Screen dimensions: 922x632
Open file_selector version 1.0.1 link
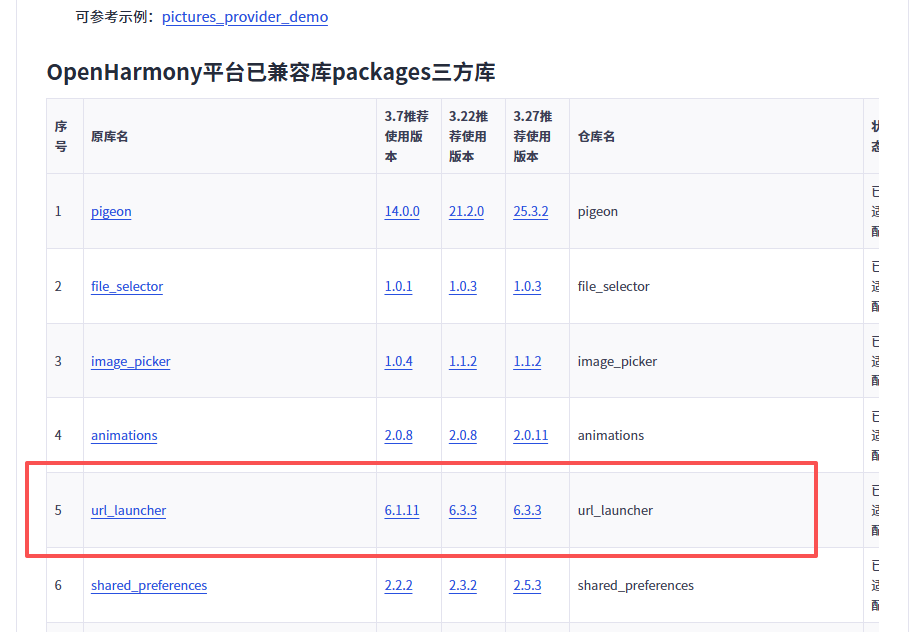398,286
